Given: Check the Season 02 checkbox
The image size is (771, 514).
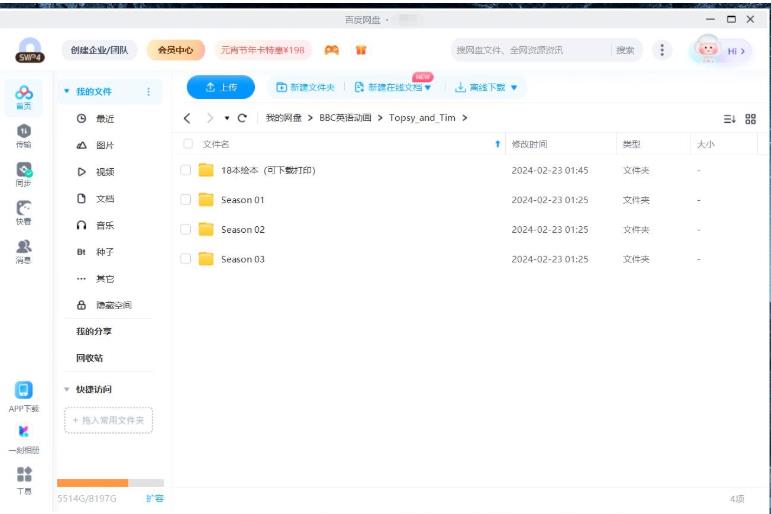Looking at the screenshot, I should click(x=185, y=229).
